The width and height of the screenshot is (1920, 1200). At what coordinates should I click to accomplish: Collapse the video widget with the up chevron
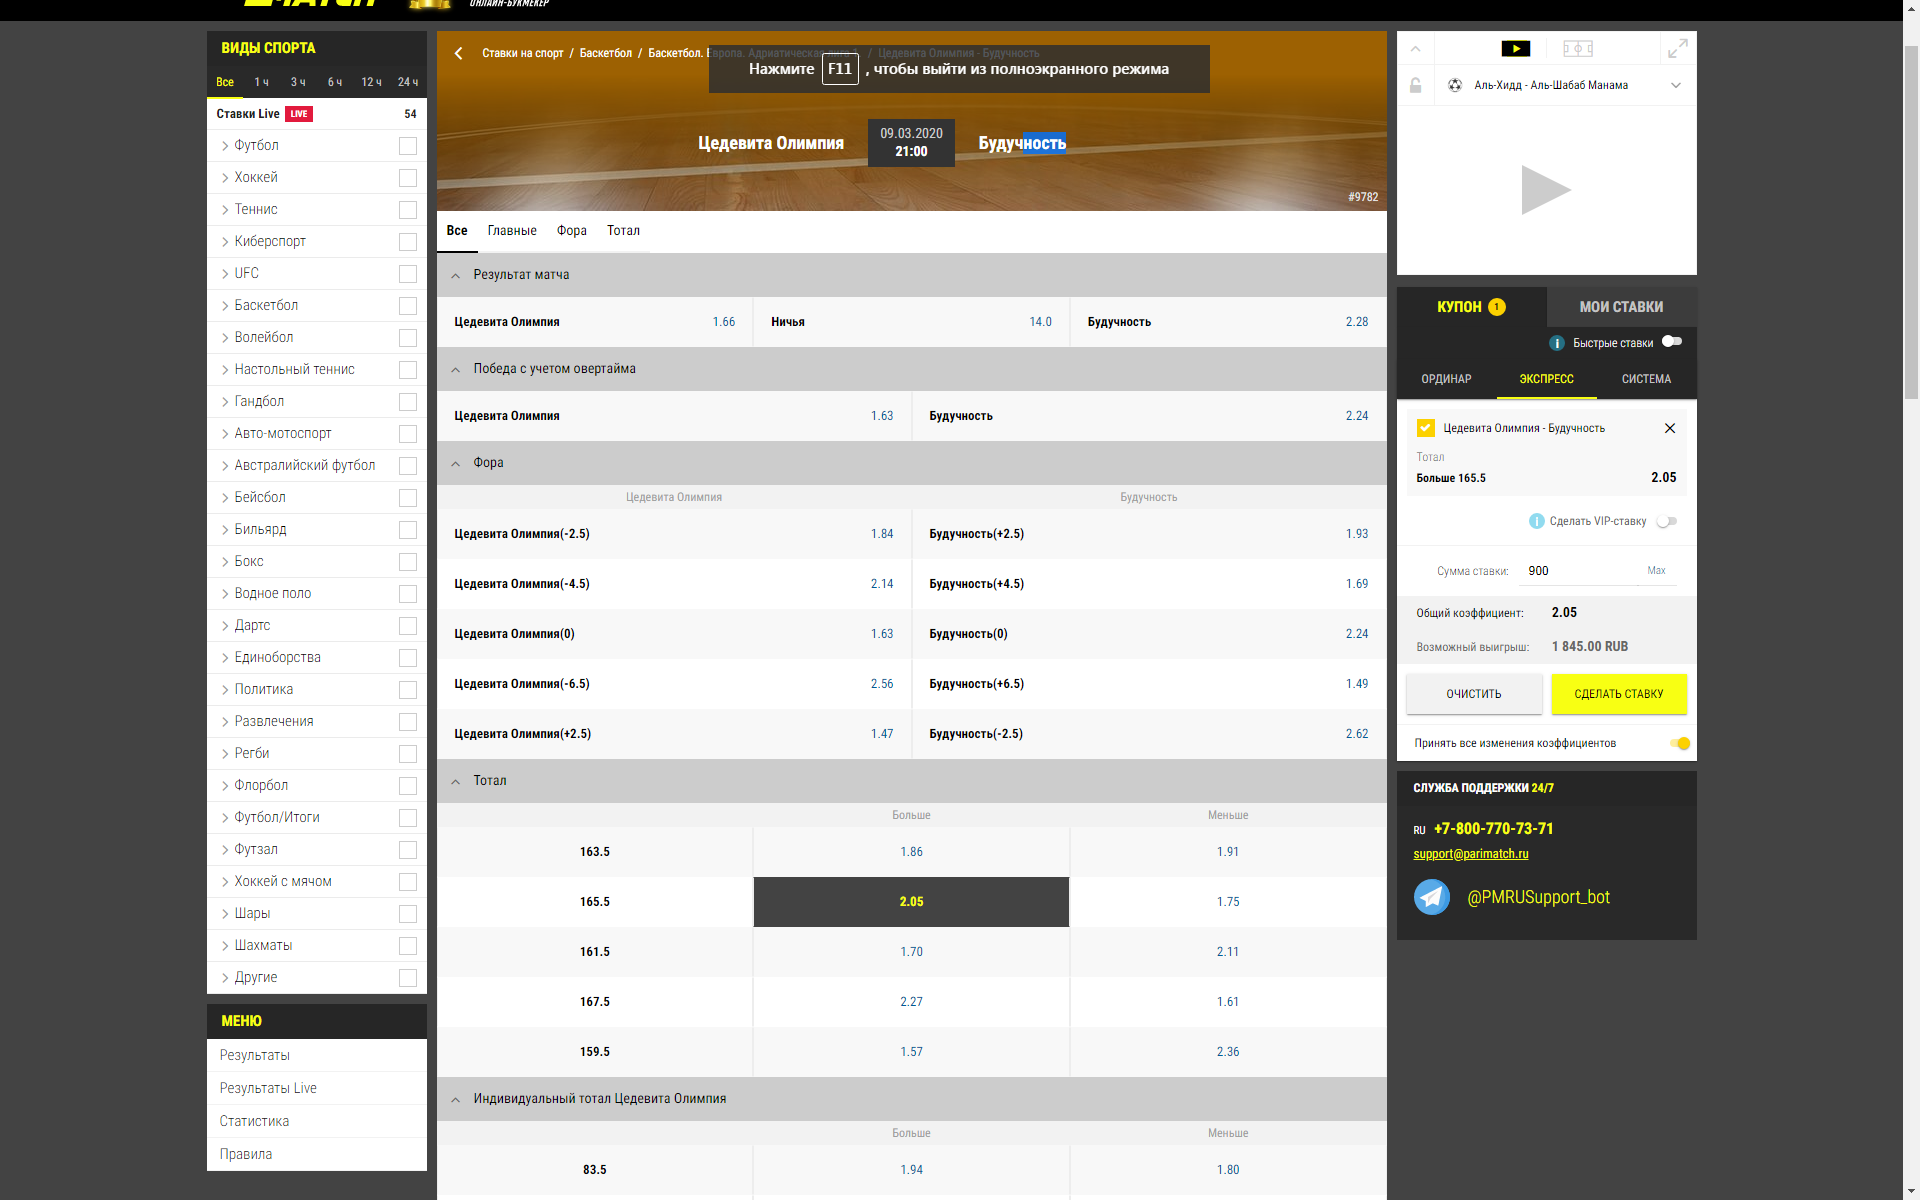pyautogui.click(x=1415, y=48)
